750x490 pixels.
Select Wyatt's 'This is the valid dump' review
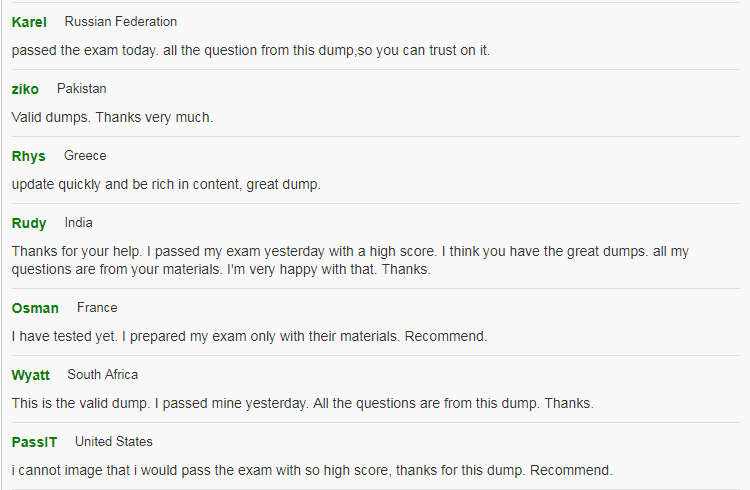(302, 403)
